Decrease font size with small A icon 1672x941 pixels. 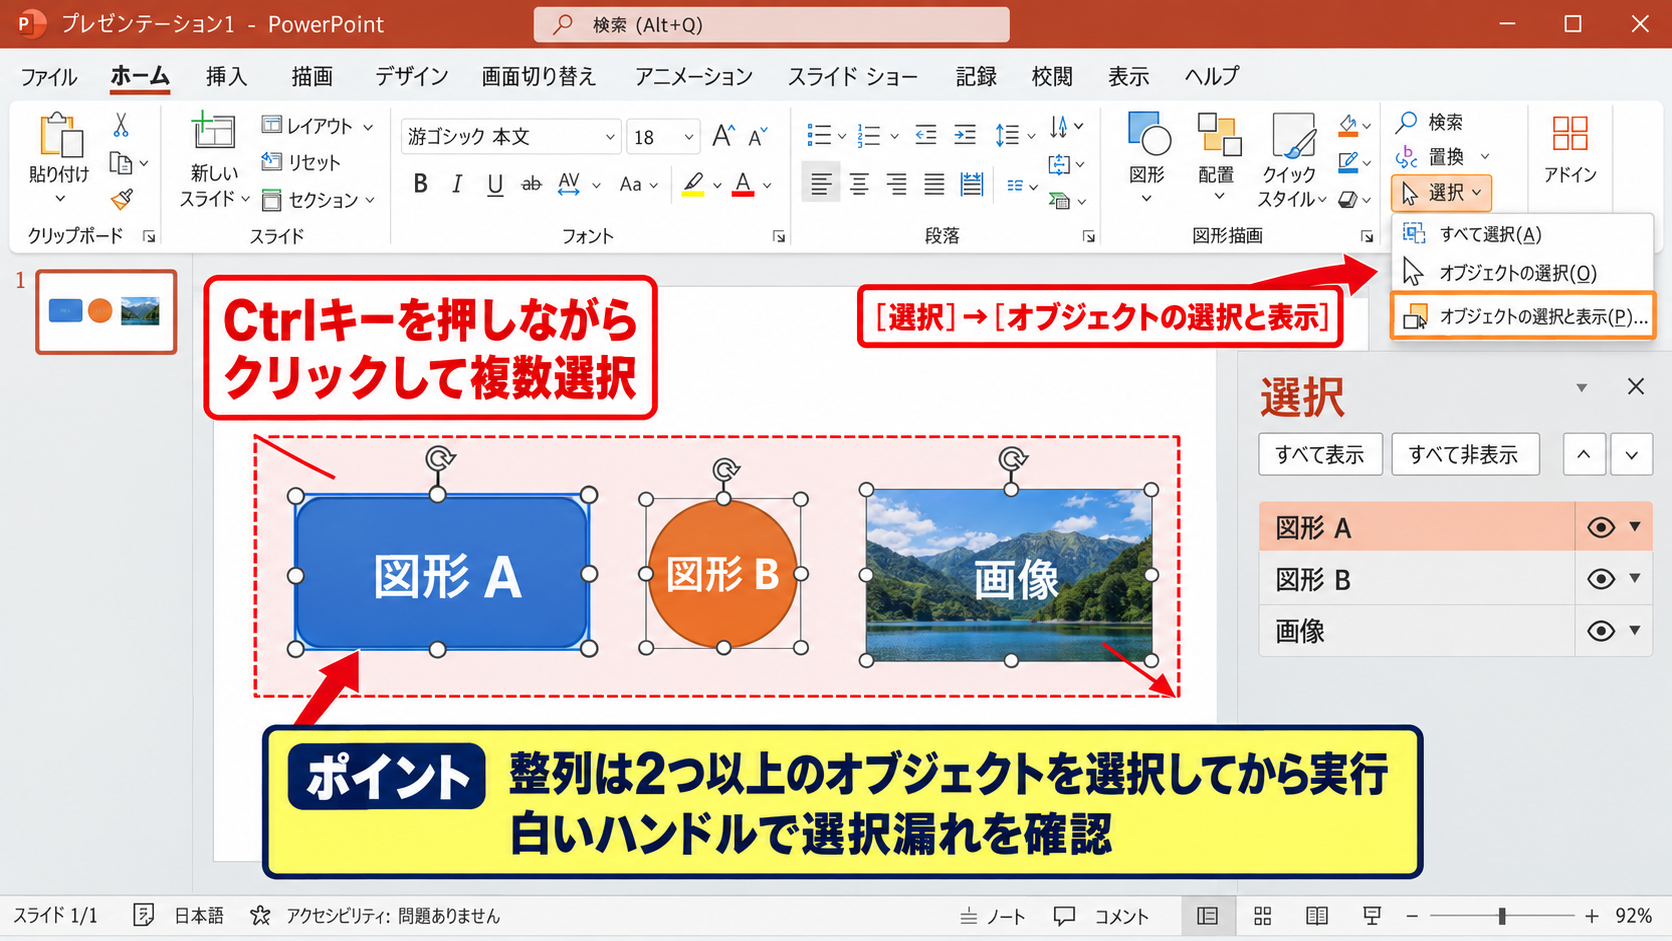(x=758, y=136)
